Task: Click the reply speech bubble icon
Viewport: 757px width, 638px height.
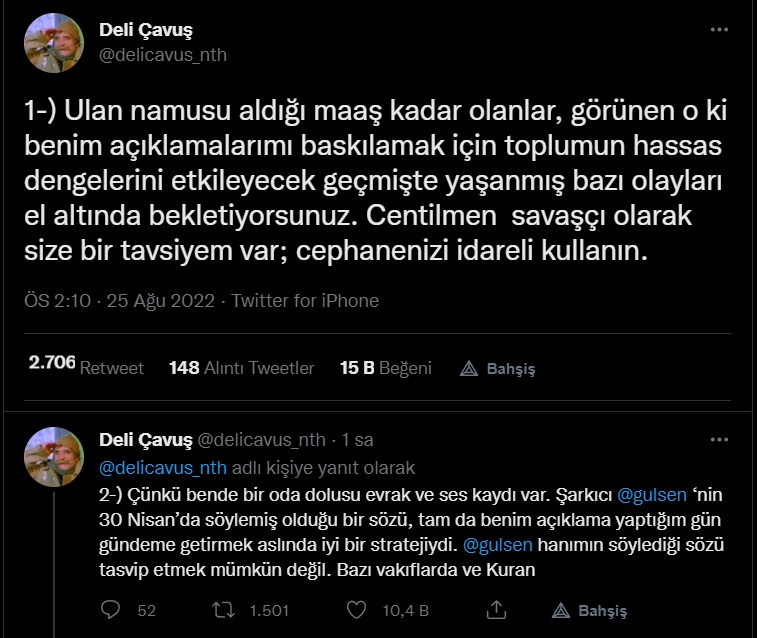Action: coord(110,610)
